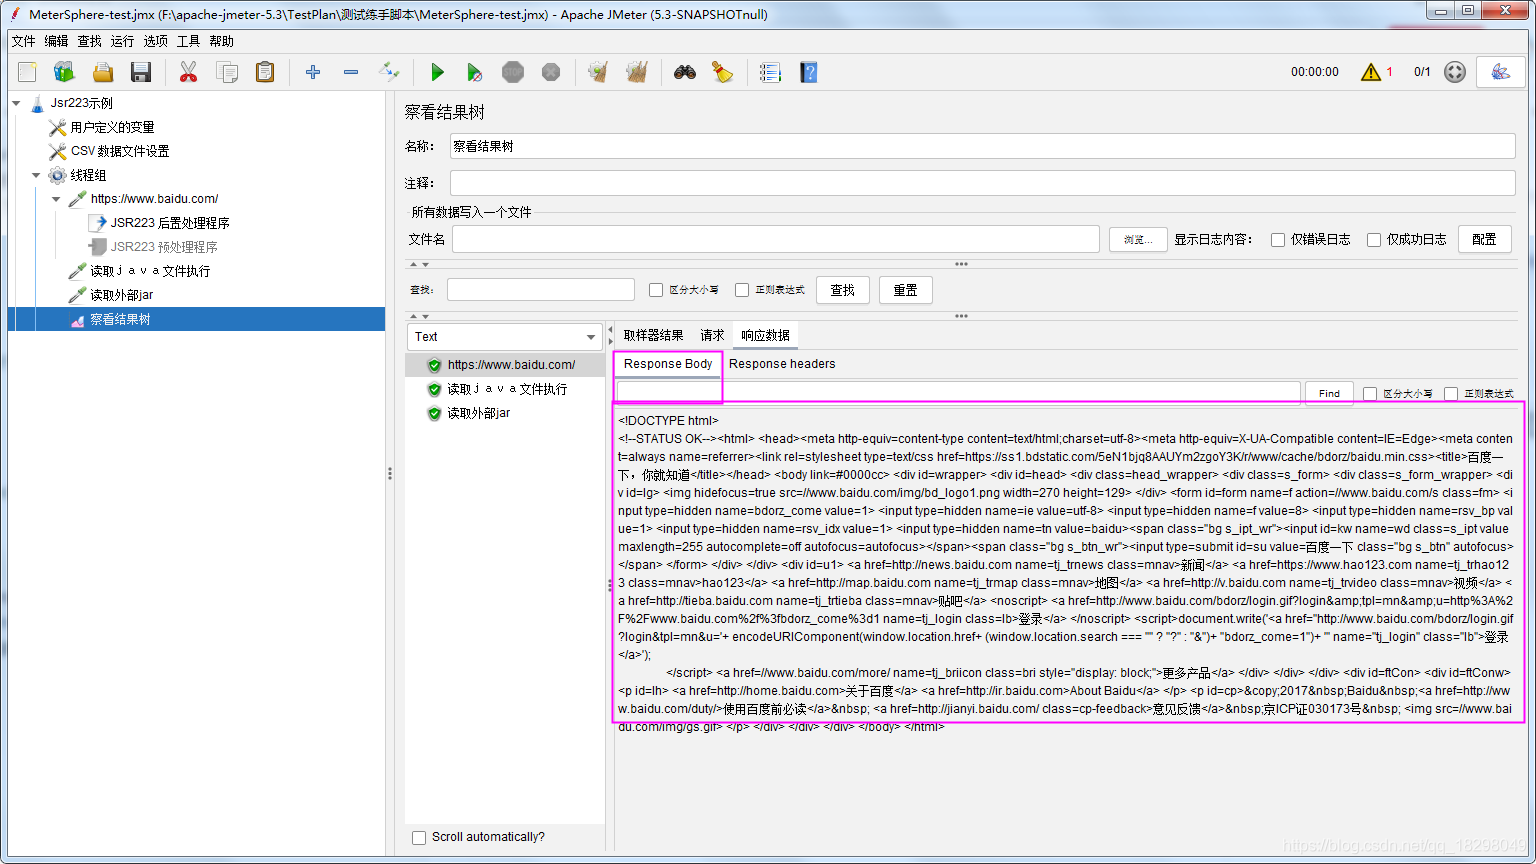Select 用户定义的变量 in the tree
The width and height of the screenshot is (1536, 864).
tap(112, 127)
